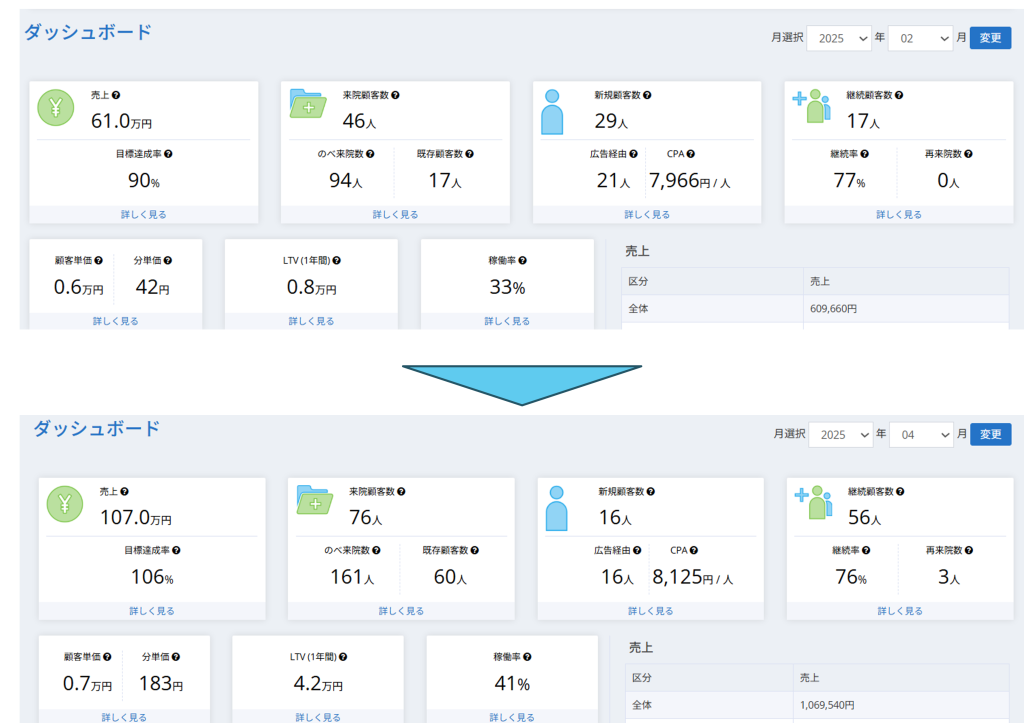
Task: Click the help icon beside 目標達成率 106%
Action: (x=176, y=550)
